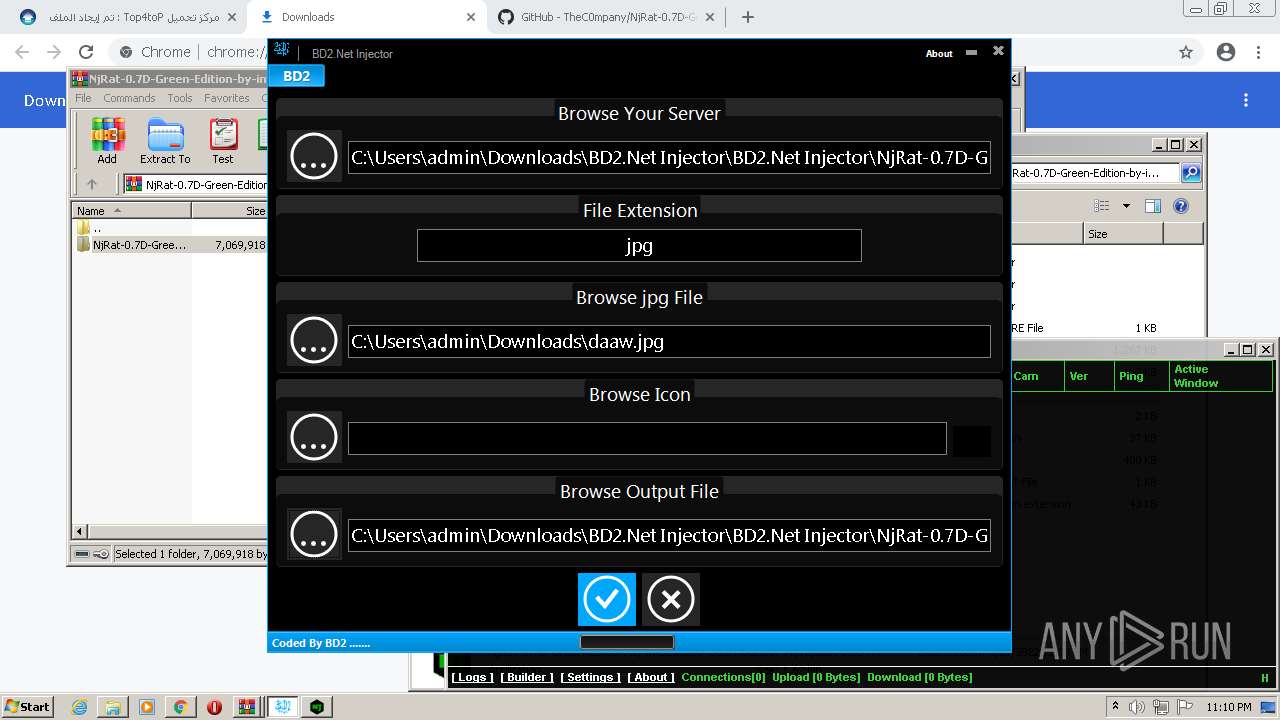The image size is (1280, 720).
Task: Edit the server path field
Action: (669, 157)
